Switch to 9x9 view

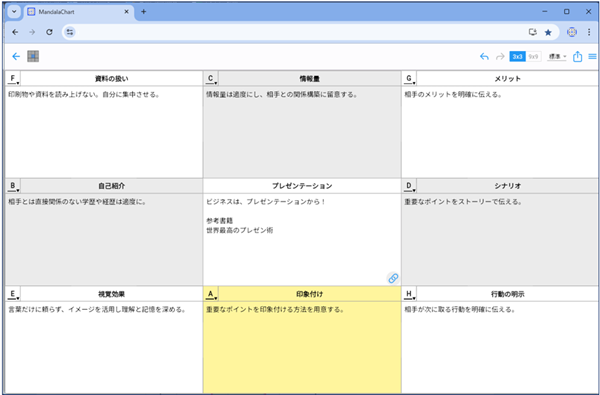533,57
